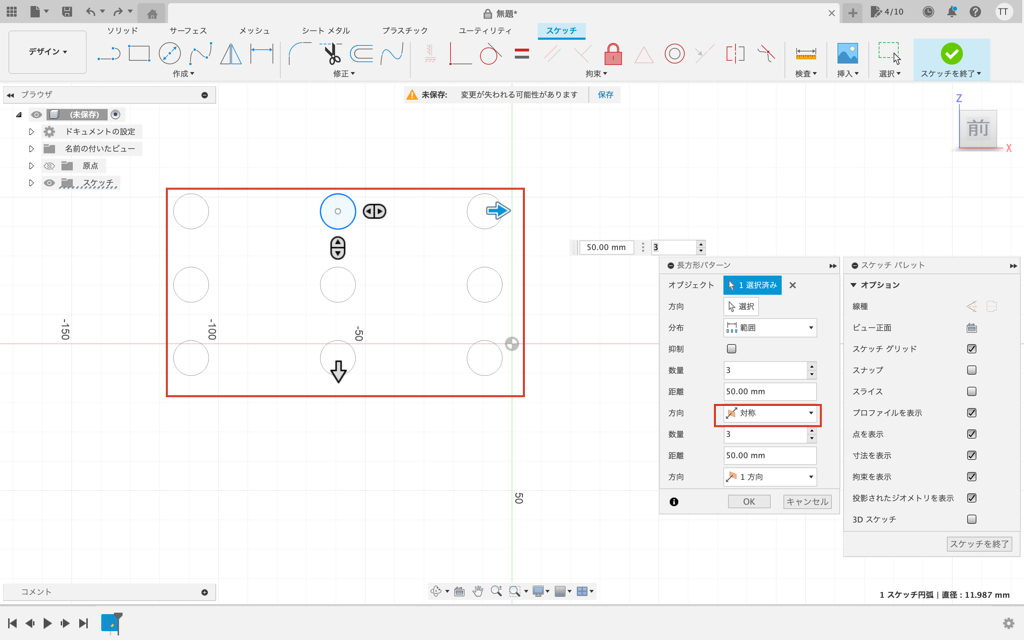Click the Redo arrow
Viewport: 1024px width, 640px height.
tap(118, 12)
